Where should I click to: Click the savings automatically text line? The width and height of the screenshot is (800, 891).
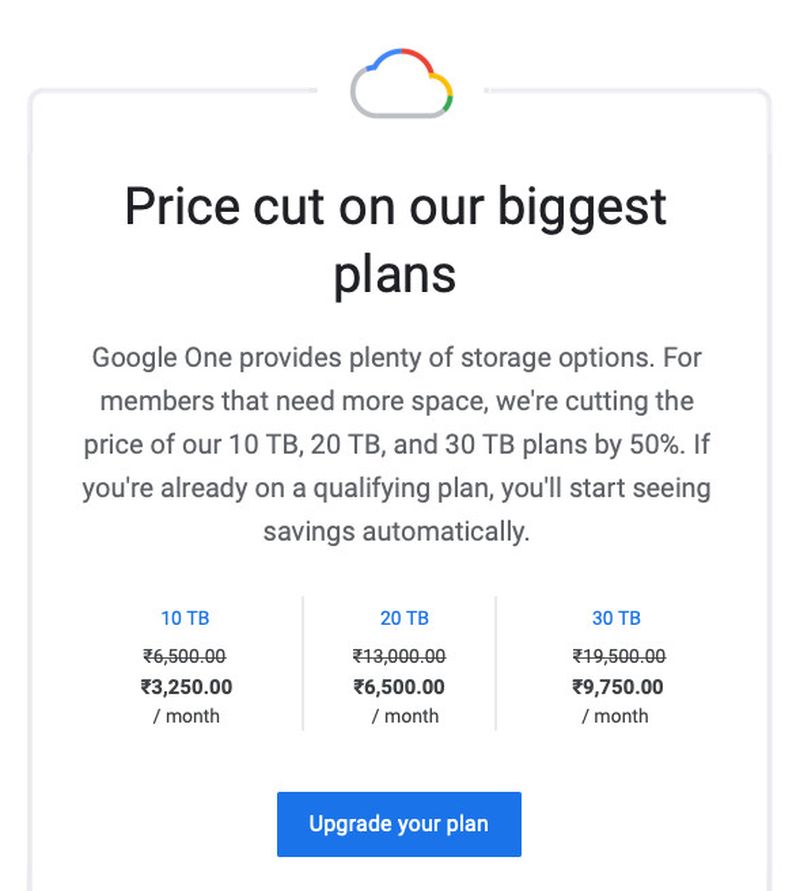click(x=397, y=532)
